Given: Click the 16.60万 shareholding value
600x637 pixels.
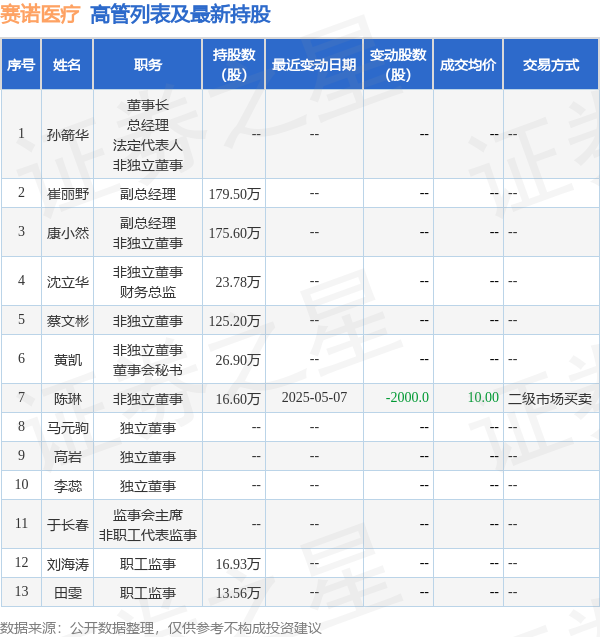Looking at the screenshot, I should 238,399.
